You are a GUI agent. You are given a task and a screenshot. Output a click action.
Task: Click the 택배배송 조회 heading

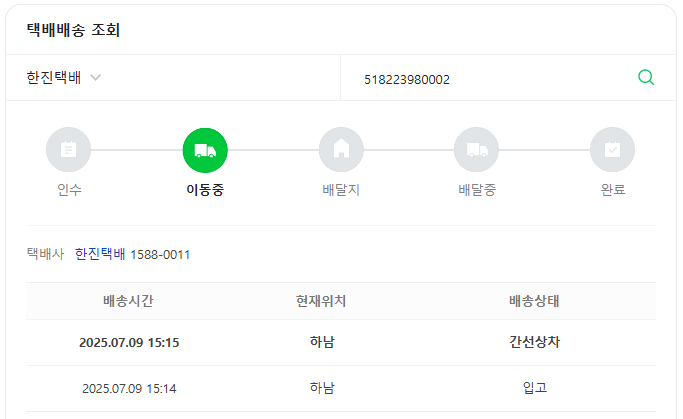coord(73,30)
